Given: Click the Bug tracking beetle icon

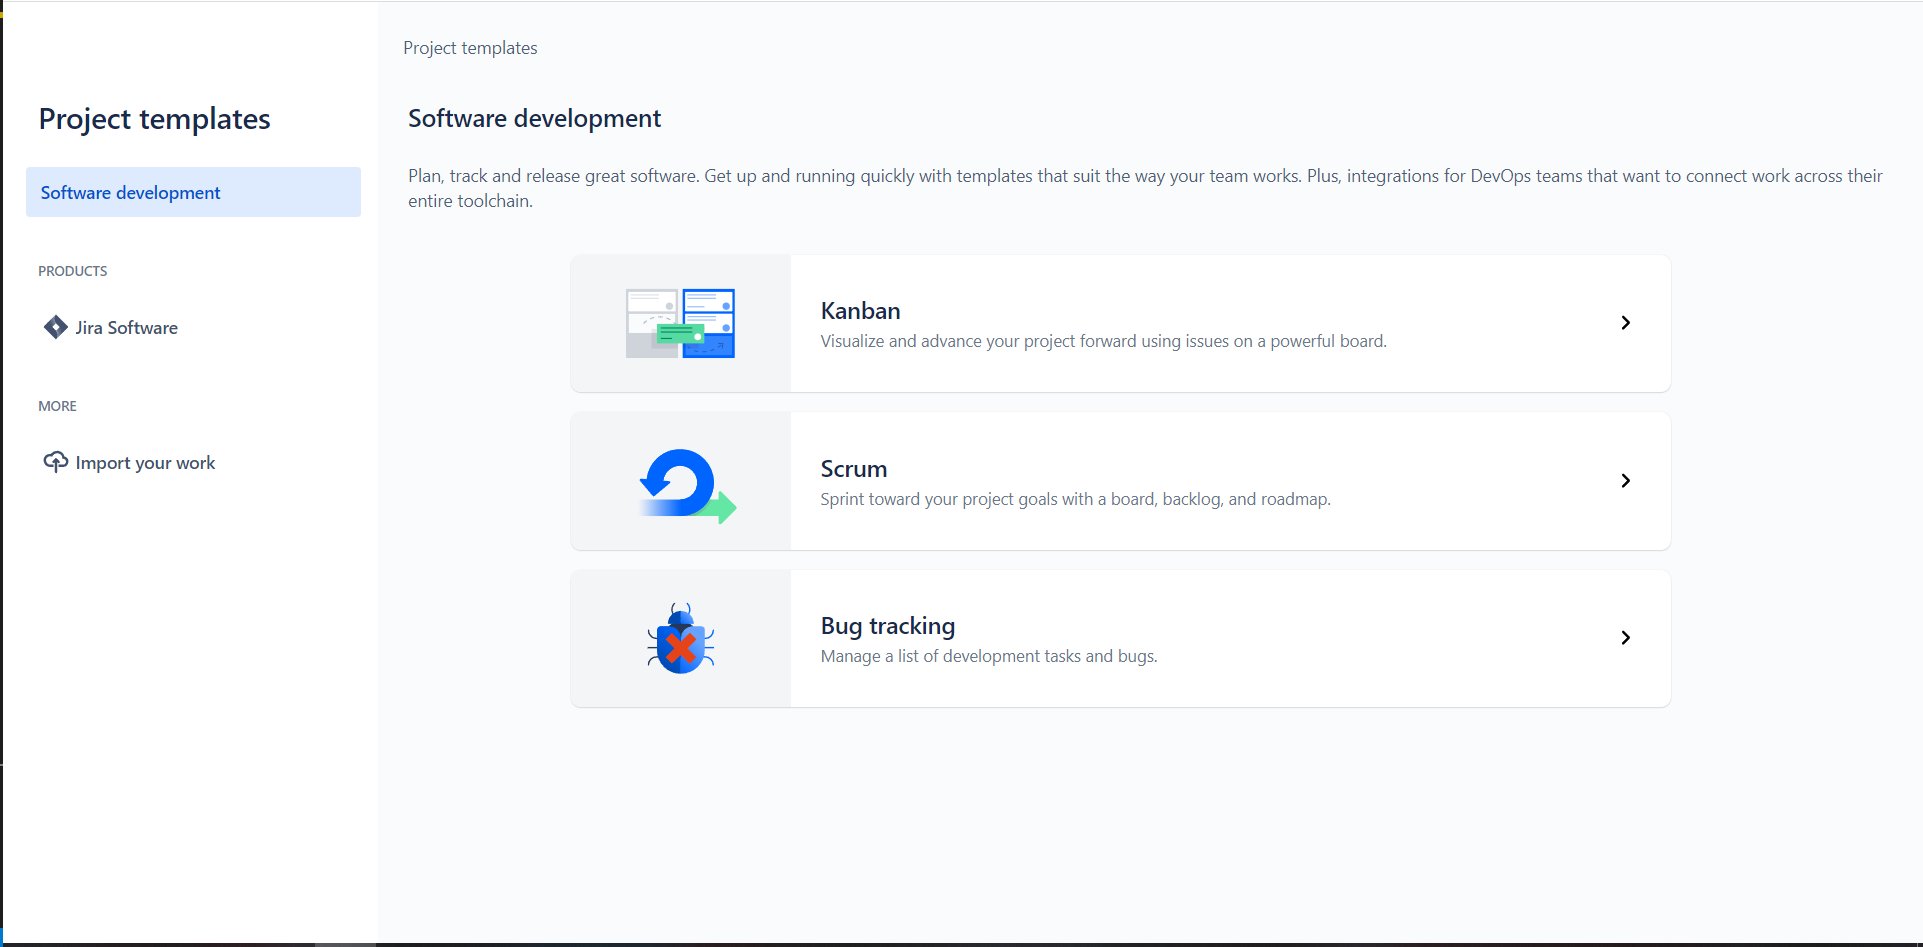Looking at the screenshot, I should click(681, 639).
